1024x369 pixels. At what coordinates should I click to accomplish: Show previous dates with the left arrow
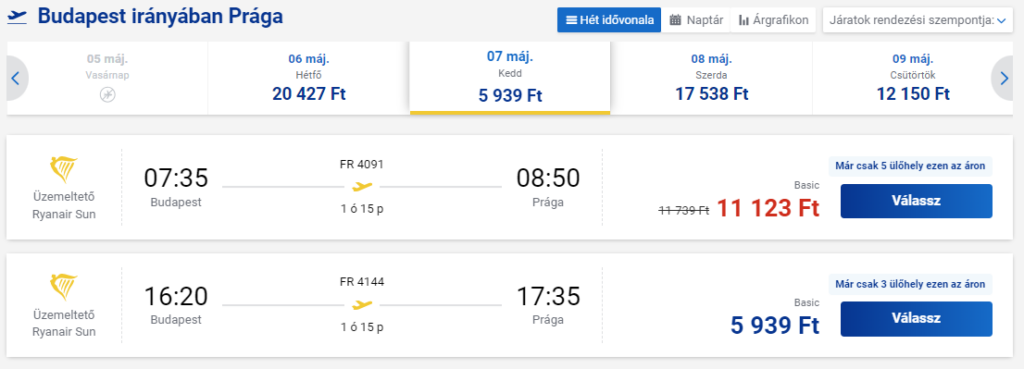(x=16, y=79)
